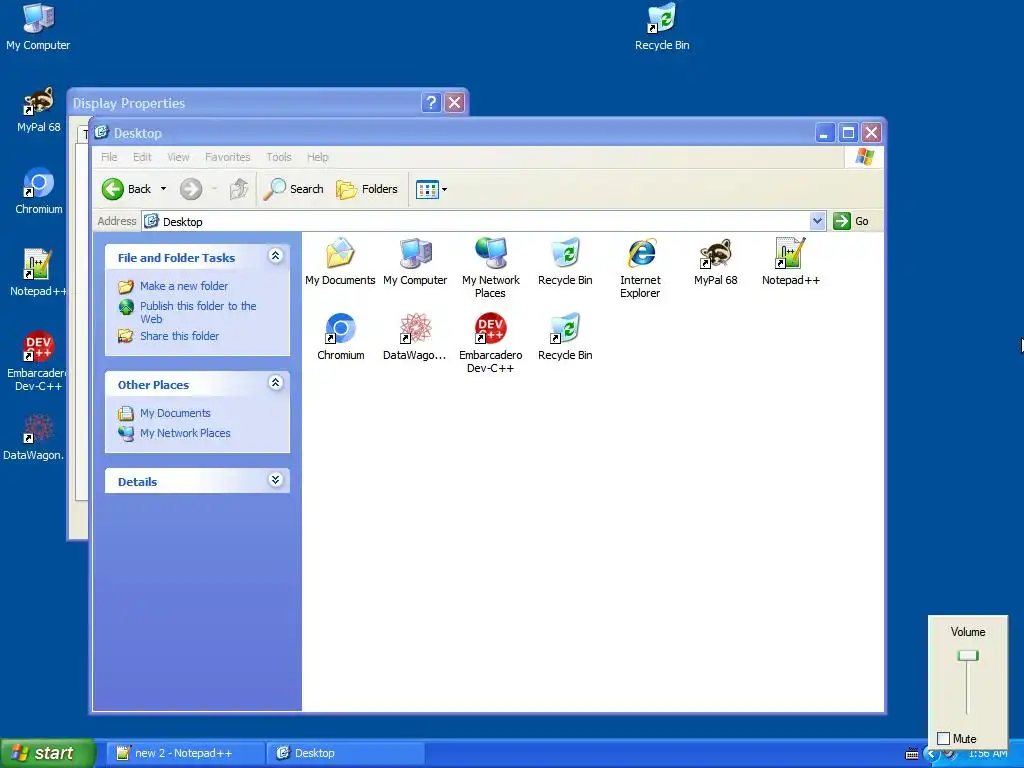Screen dimensions: 1024x768
Task: Go up one folder level
Action: click(x=239, y=189)
